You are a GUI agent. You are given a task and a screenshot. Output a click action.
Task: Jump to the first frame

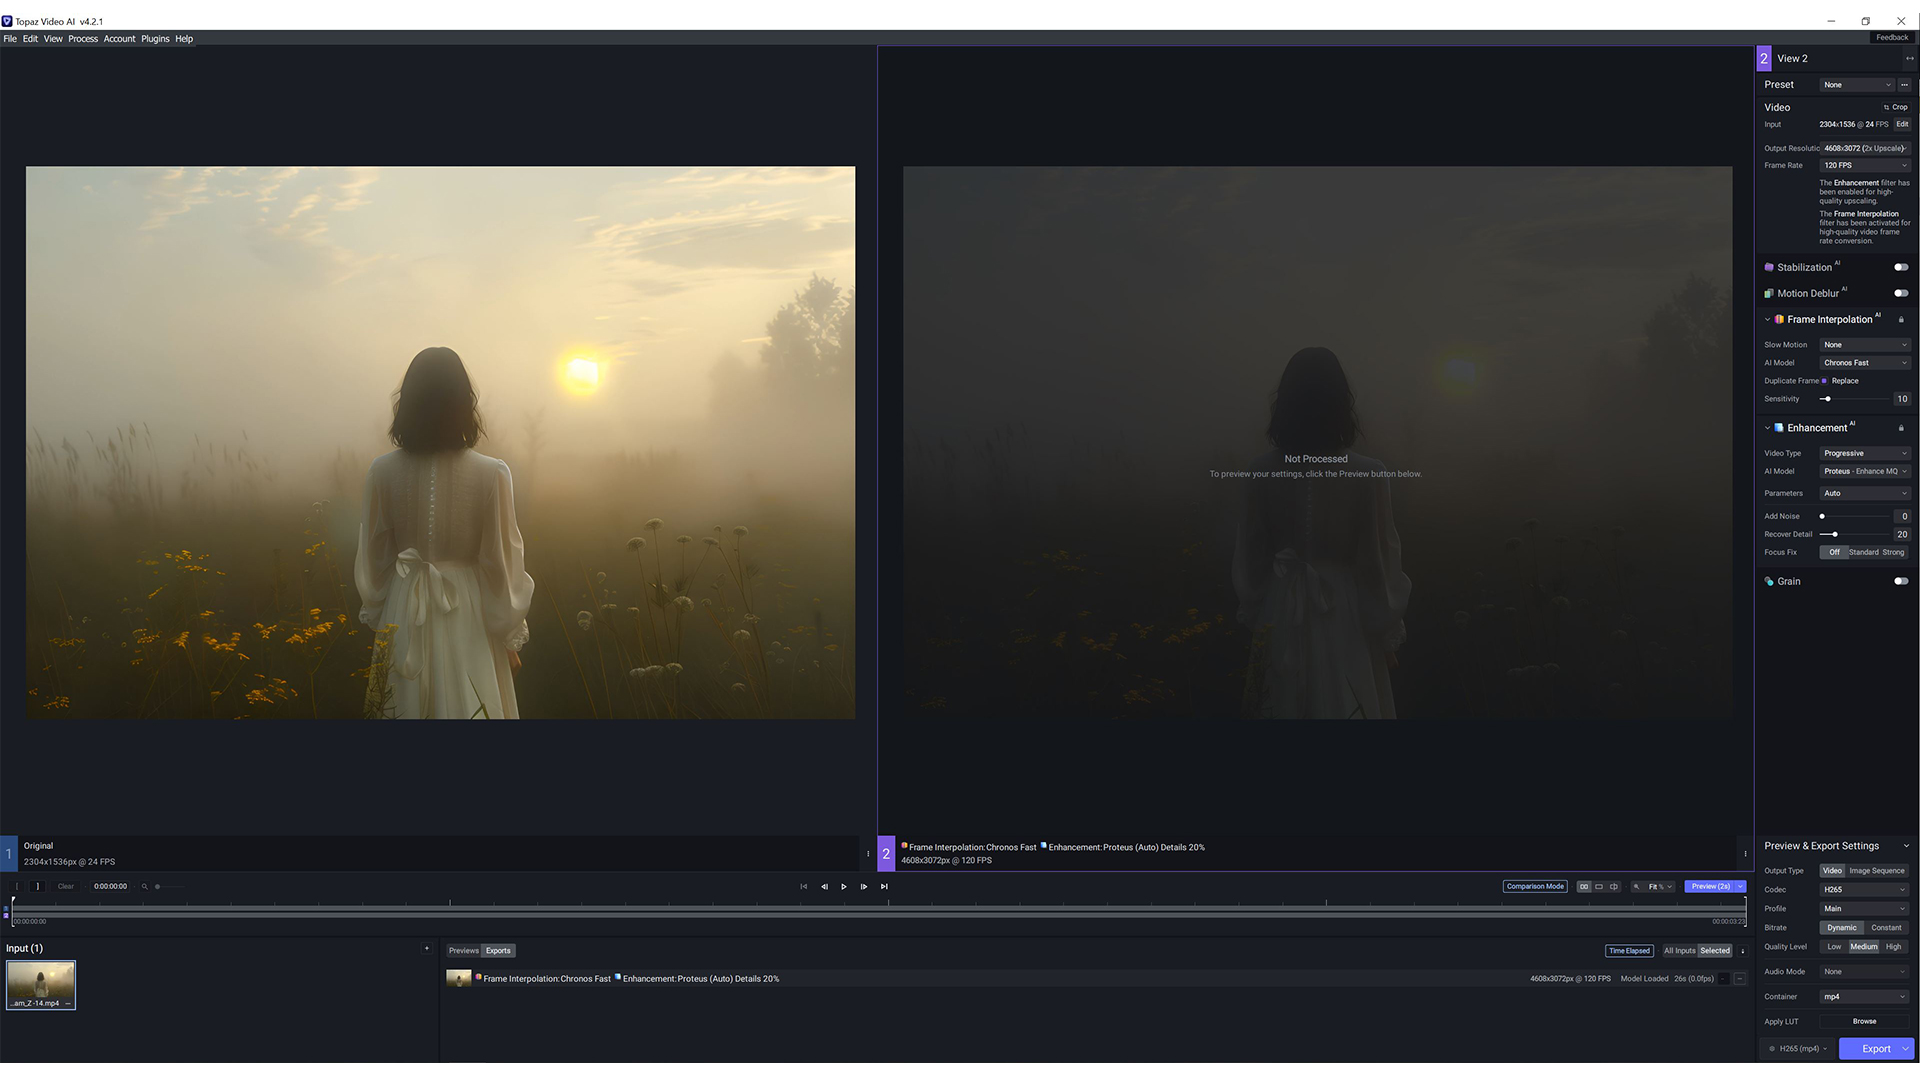(803, 887)
